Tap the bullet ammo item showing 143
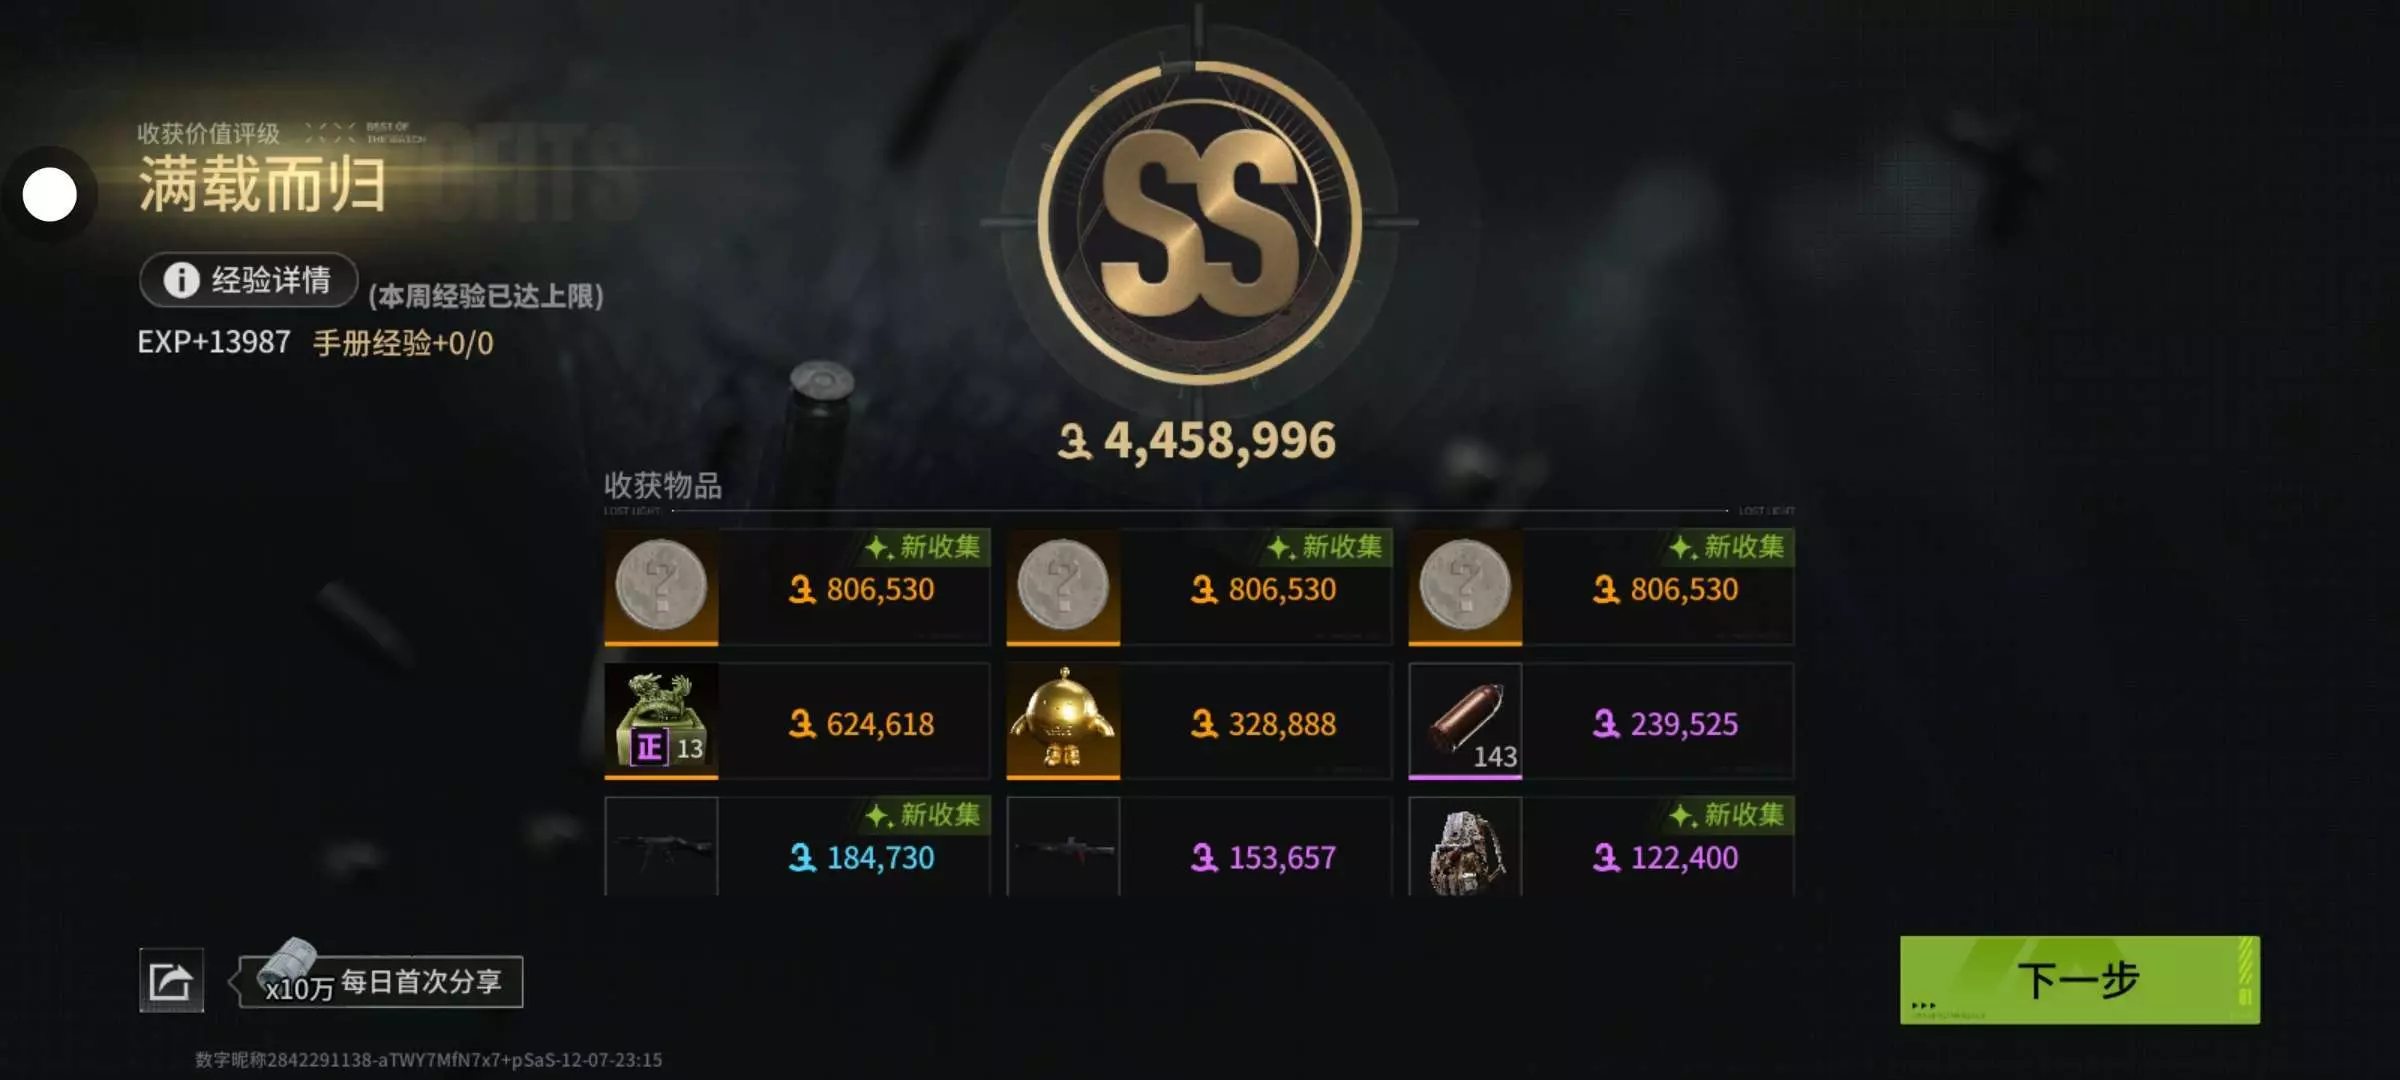Image resolution: width=2400 pixels, height=1080 pixels. coord(1465,720)
